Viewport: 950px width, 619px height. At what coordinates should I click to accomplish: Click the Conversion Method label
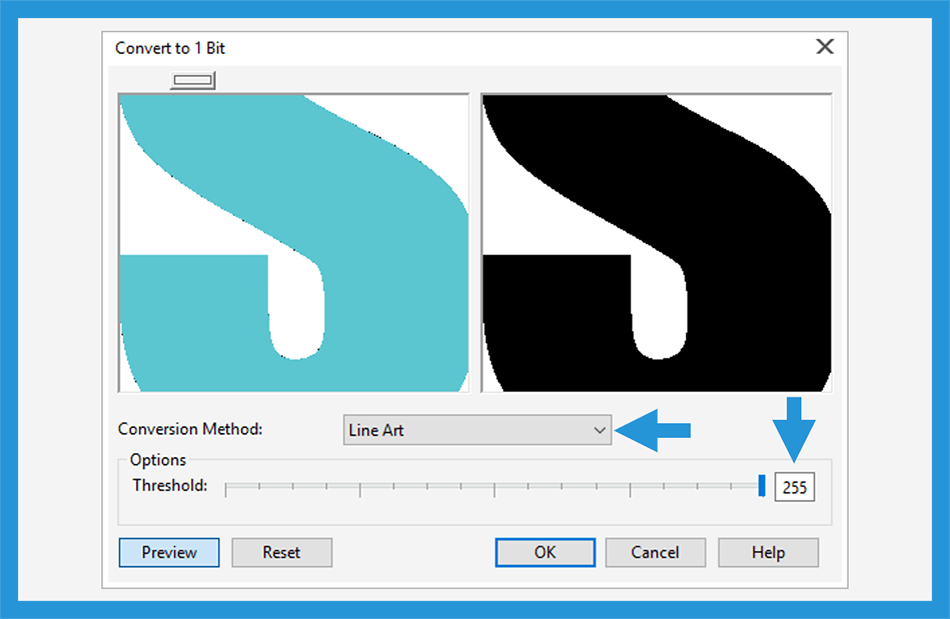tap(190, 429)
